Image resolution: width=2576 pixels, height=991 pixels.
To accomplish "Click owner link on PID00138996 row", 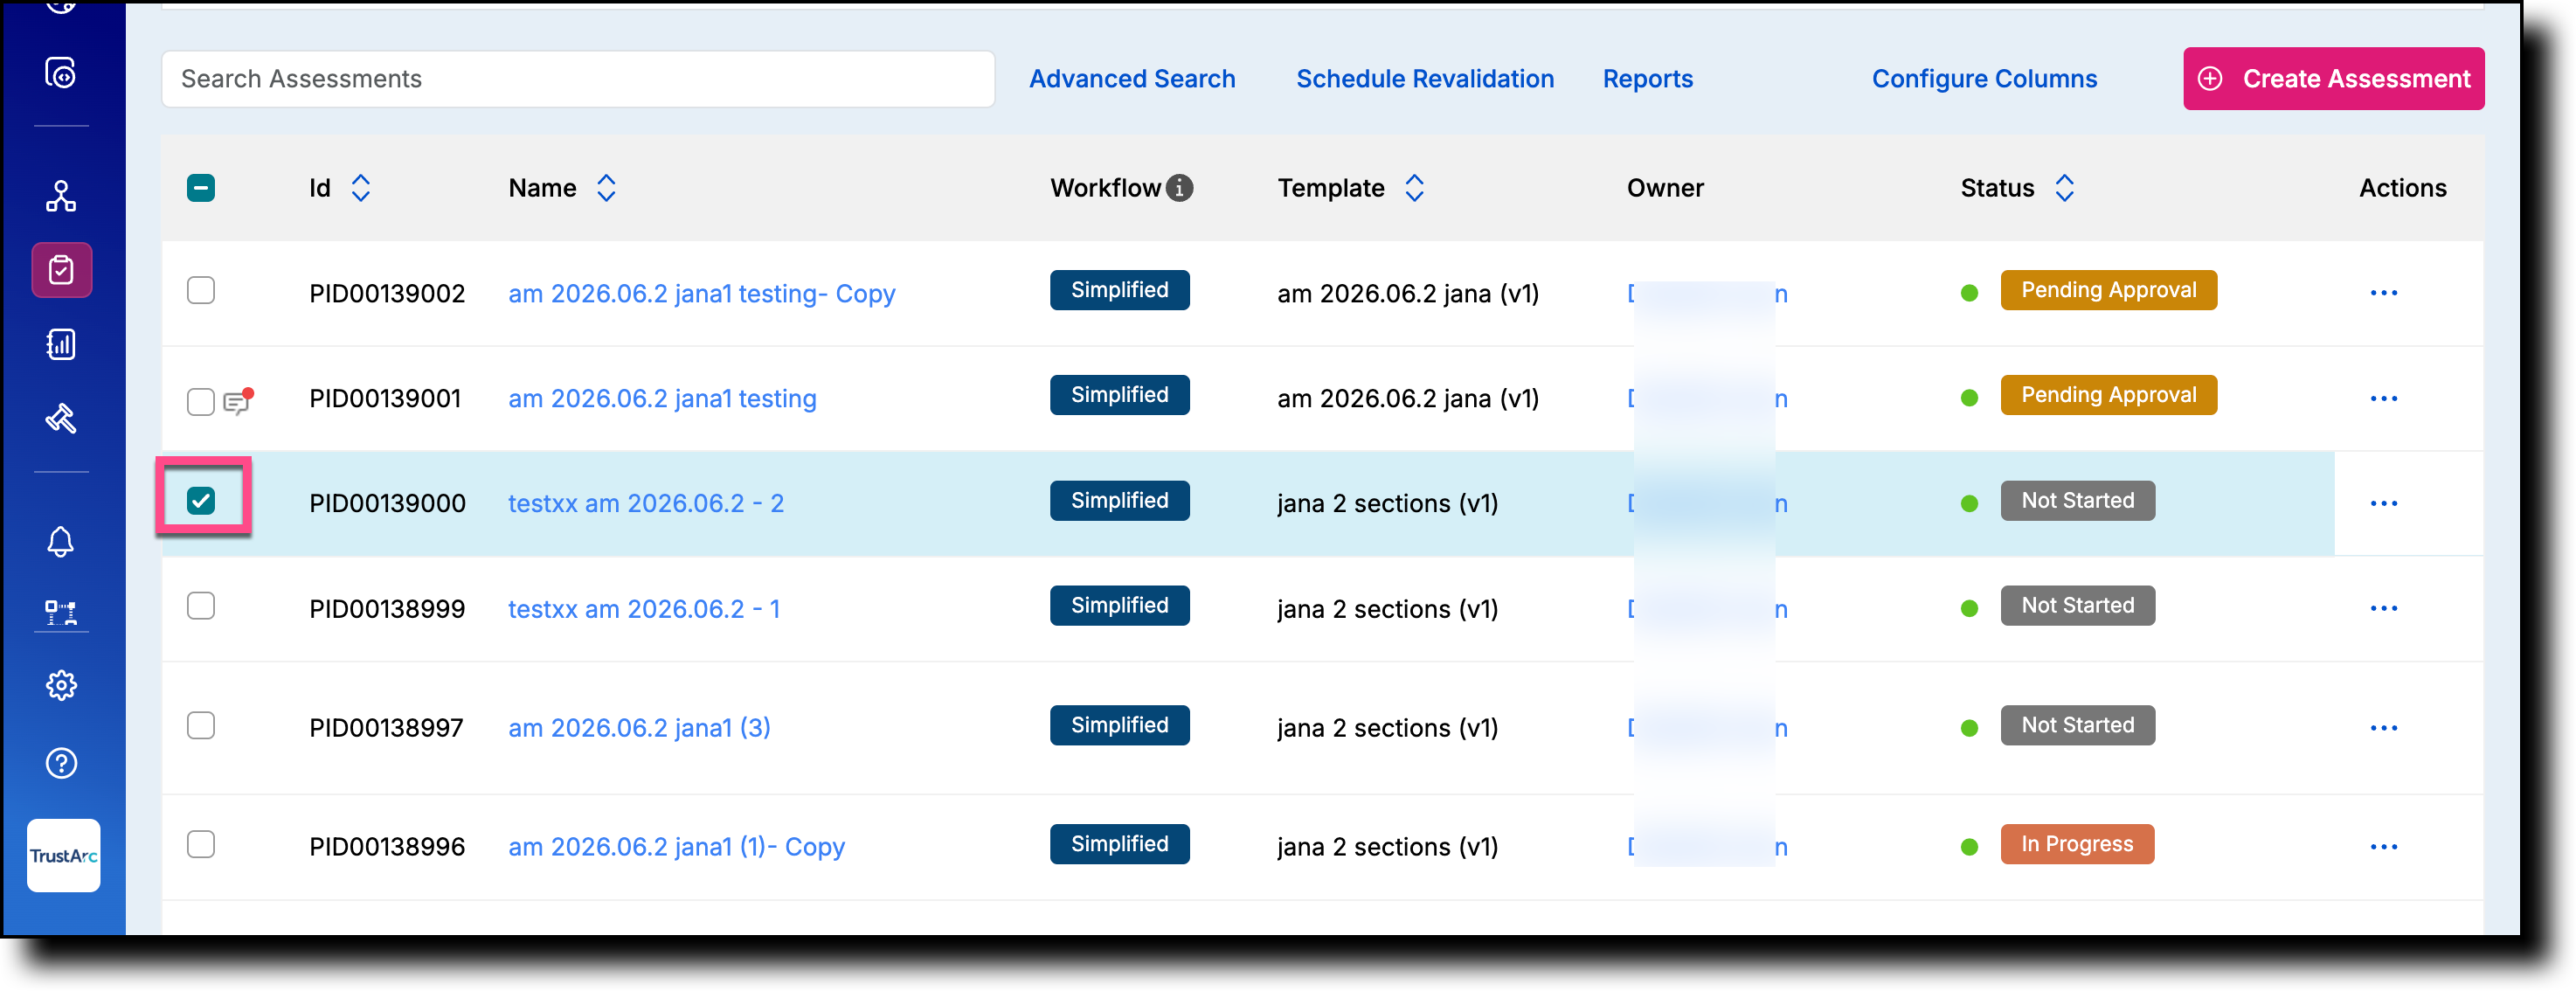I will pos(1708,847).
